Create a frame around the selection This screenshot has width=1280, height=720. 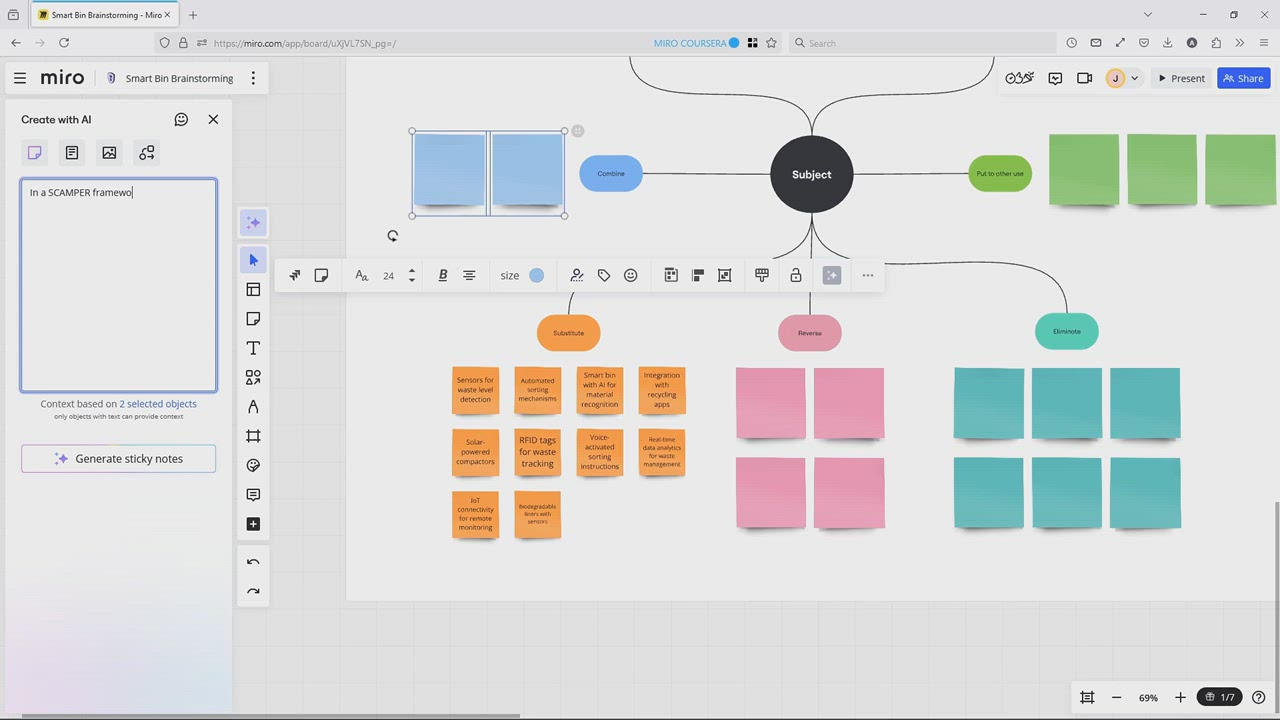[x=725, y=275]
